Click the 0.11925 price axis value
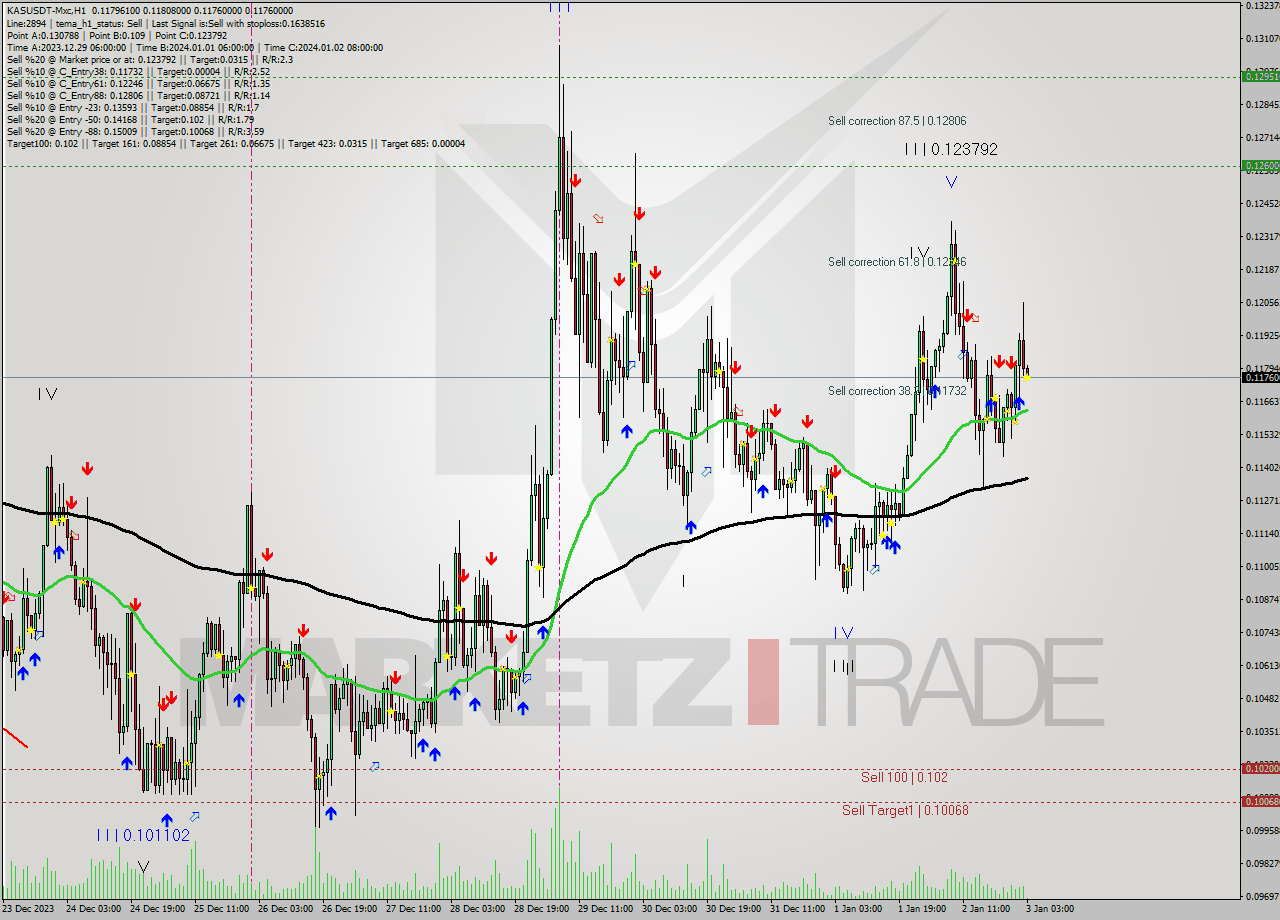Image resolution: width=1280 pixels, height=920 pixels. 1262,335
